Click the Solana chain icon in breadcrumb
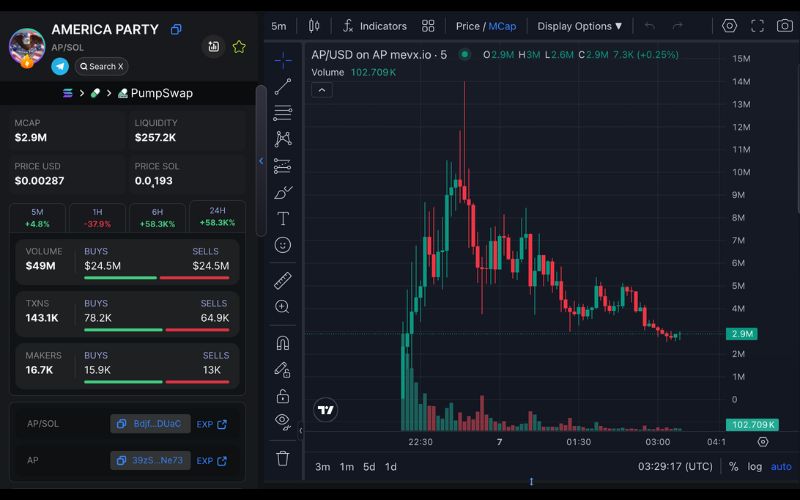The width and height of the screenshot is (800, 500). tap(68, 93)
